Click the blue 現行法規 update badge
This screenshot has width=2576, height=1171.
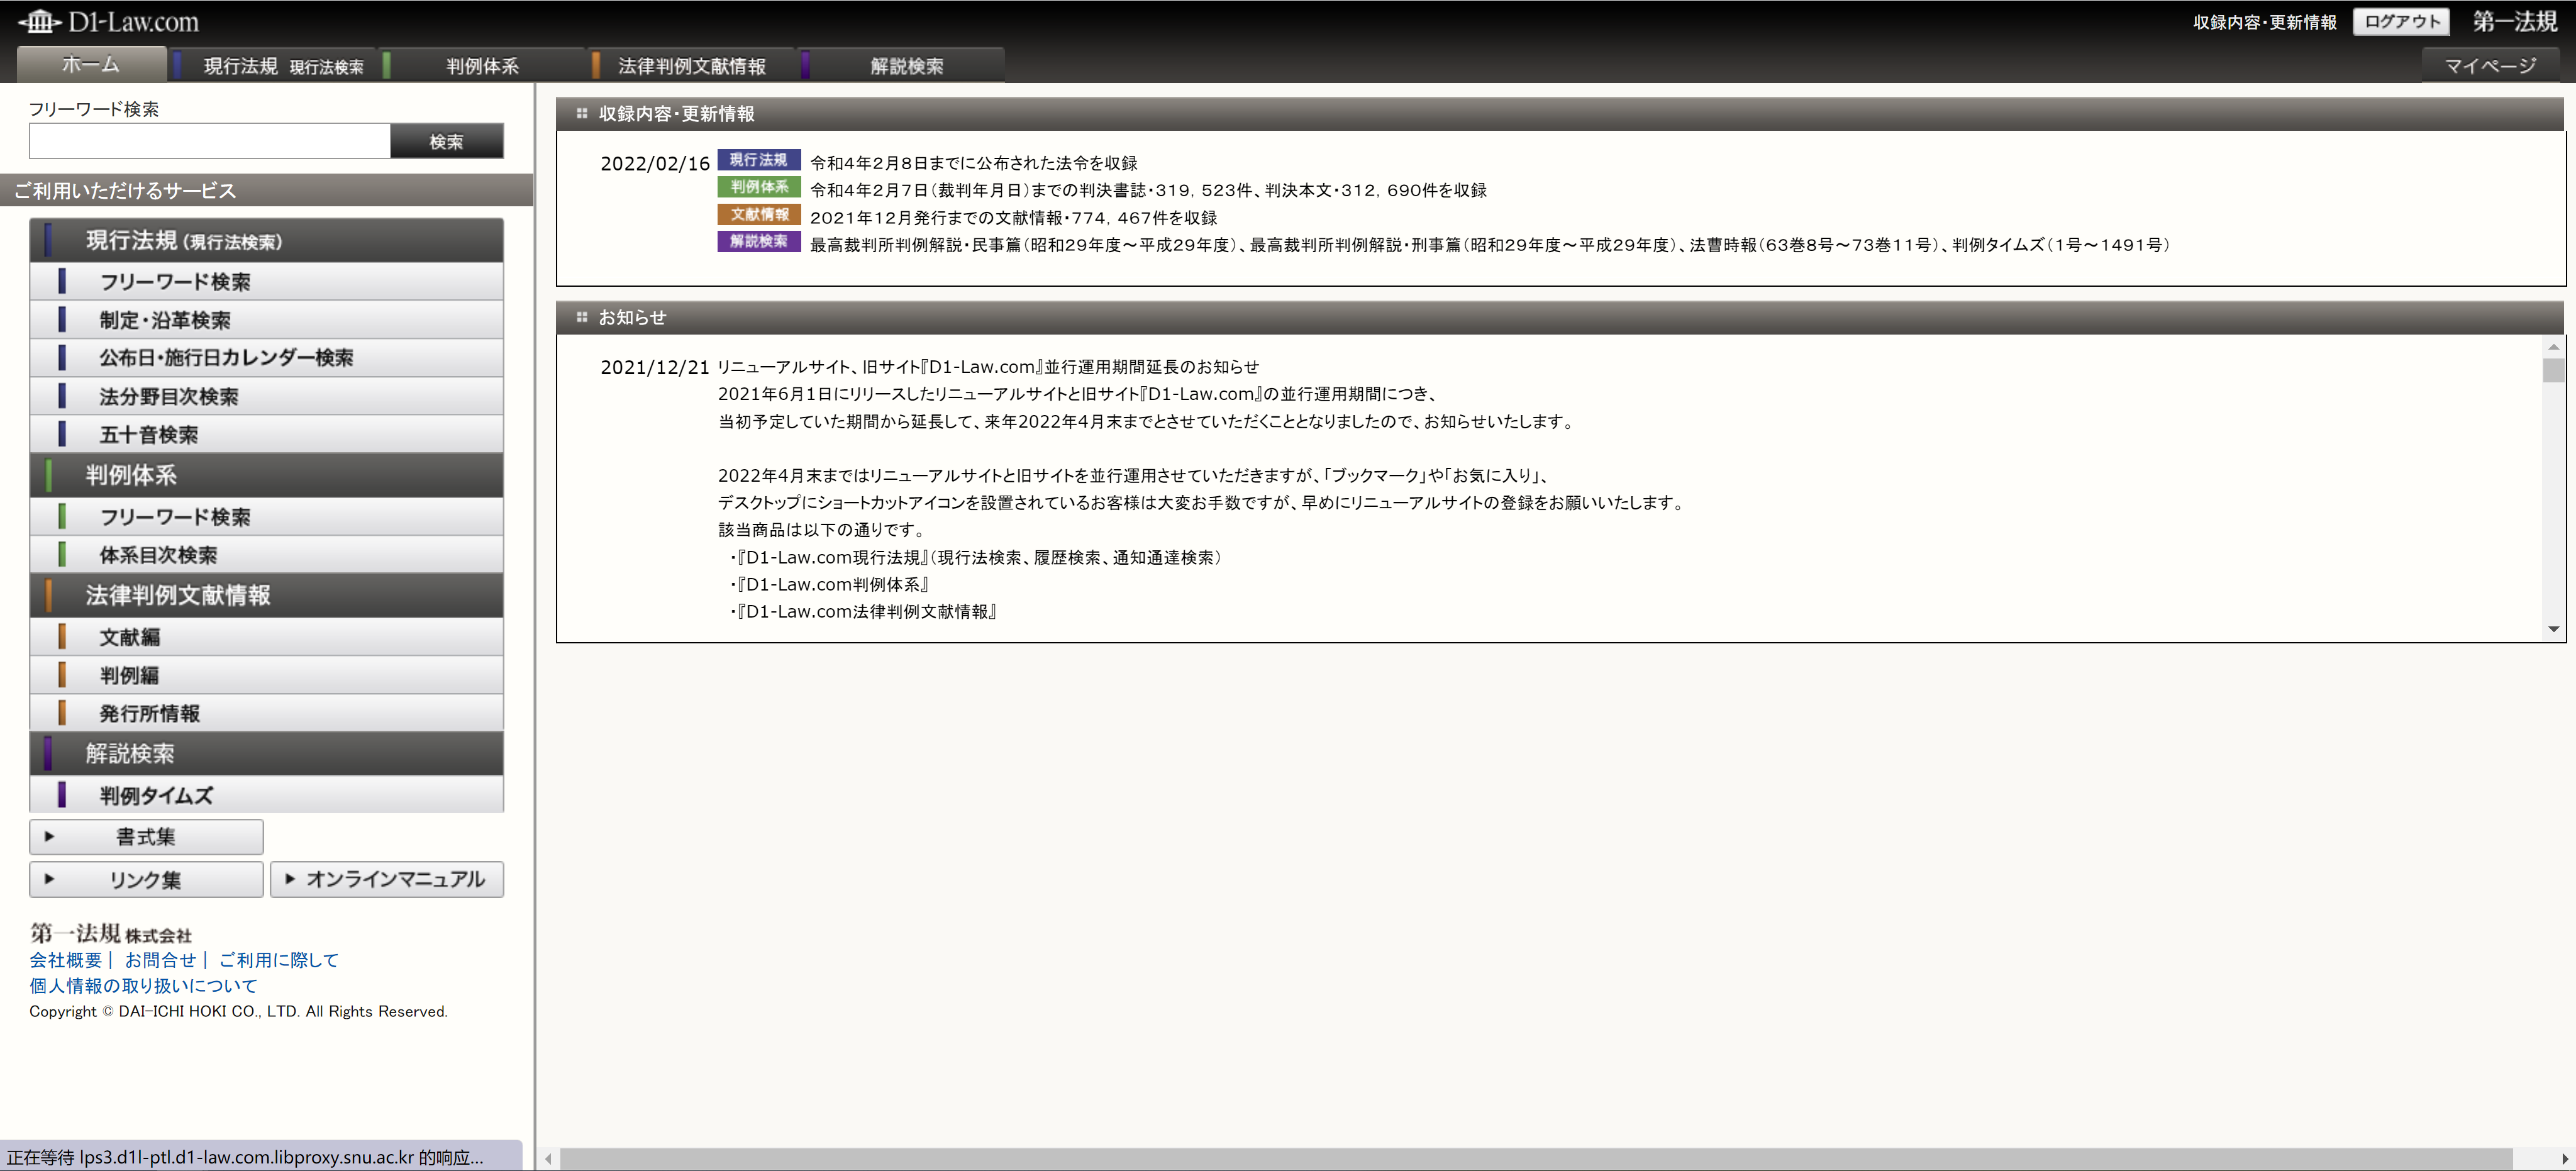click(758, 160)
